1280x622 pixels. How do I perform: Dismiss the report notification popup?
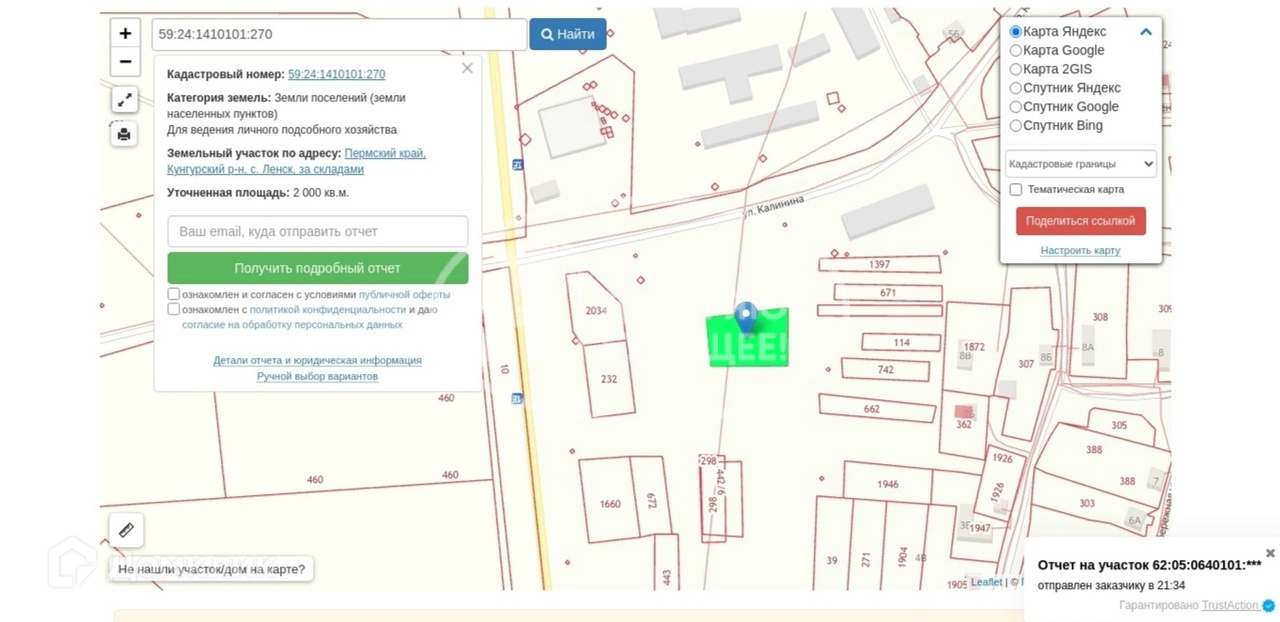pos(1270,553)
